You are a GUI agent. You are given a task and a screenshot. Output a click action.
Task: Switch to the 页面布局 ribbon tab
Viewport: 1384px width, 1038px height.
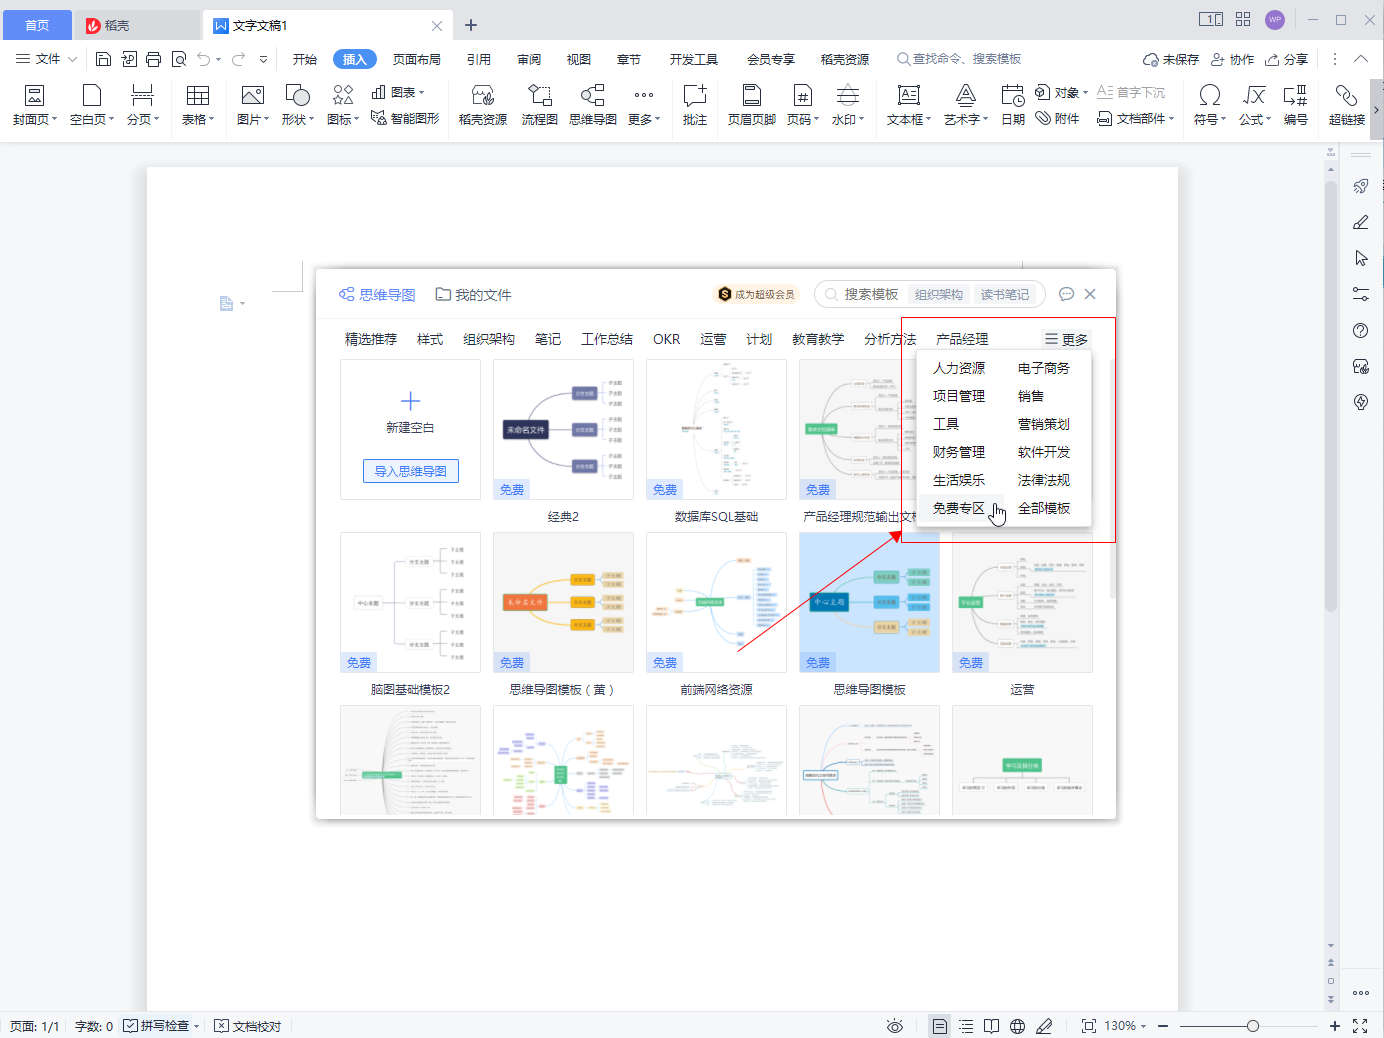pyautogui.click(x=417, y=59)
